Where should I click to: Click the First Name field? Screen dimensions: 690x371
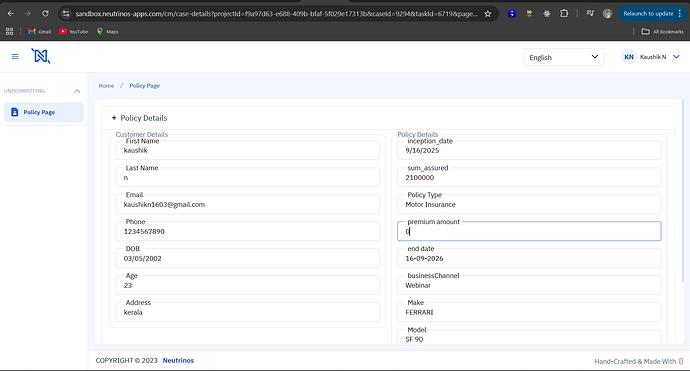(247, 150)
